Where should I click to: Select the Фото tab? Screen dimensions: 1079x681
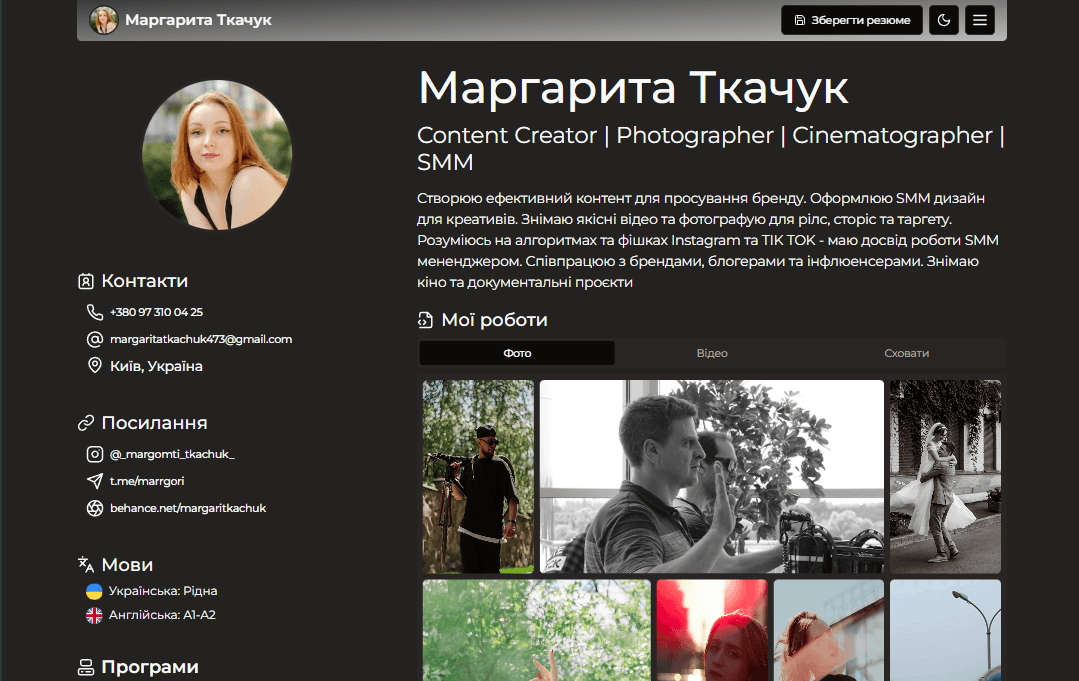click(517, 353)
